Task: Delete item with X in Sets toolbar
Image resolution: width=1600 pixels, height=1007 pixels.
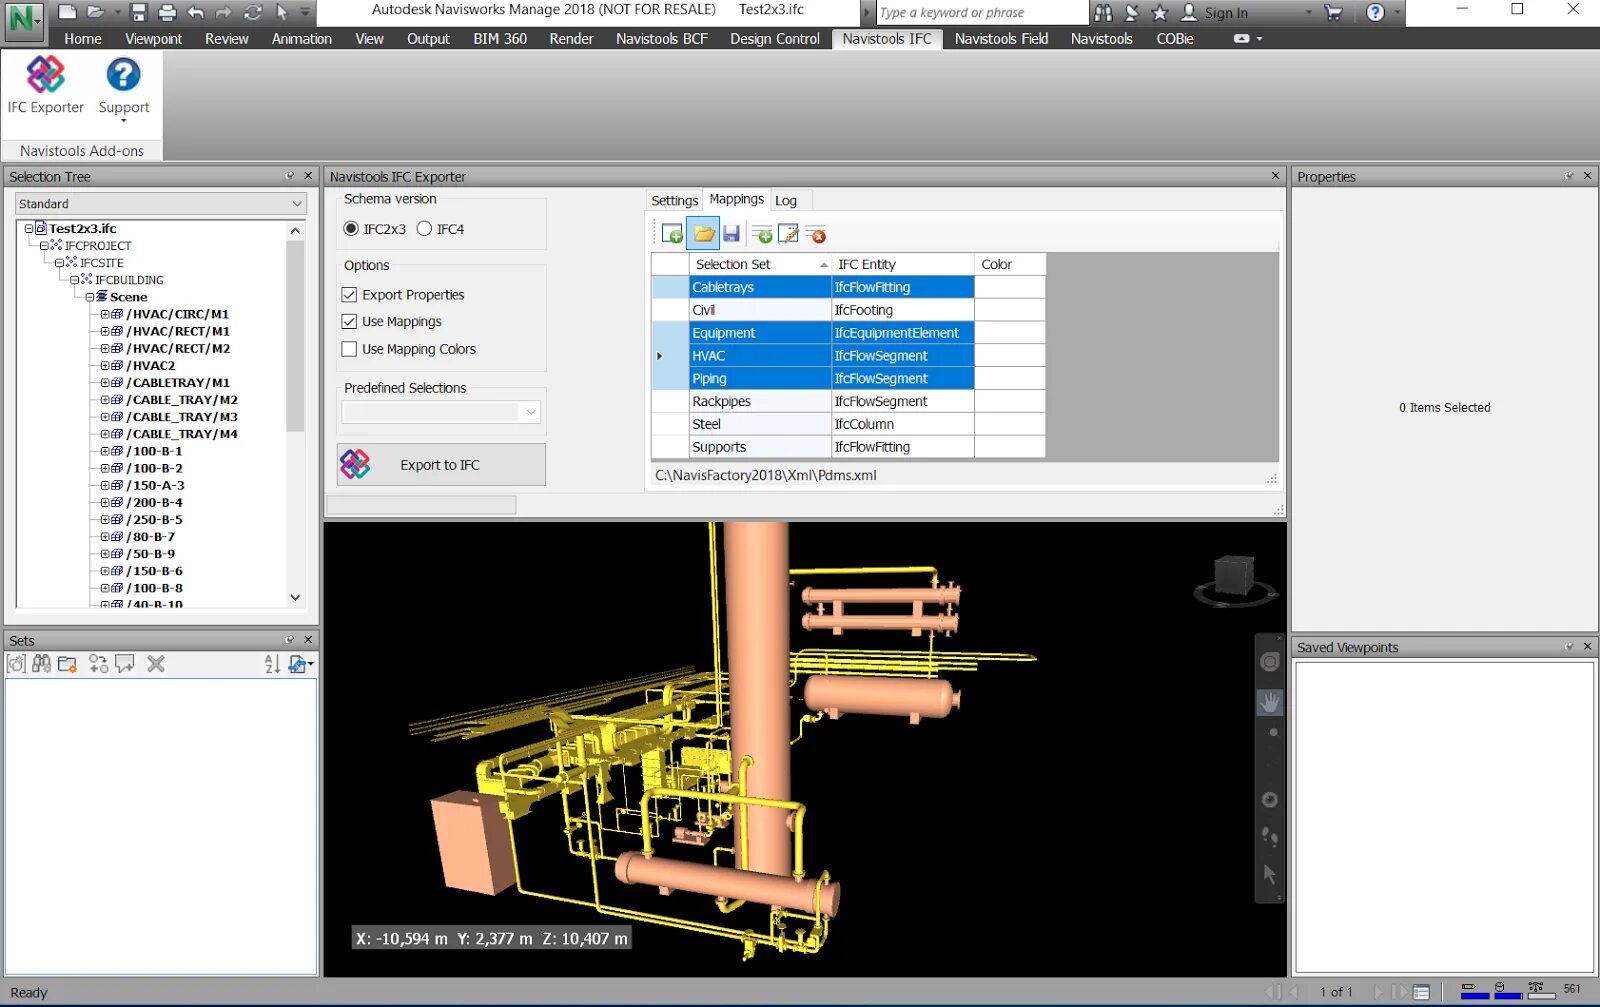Action: (x=156, y=664)
